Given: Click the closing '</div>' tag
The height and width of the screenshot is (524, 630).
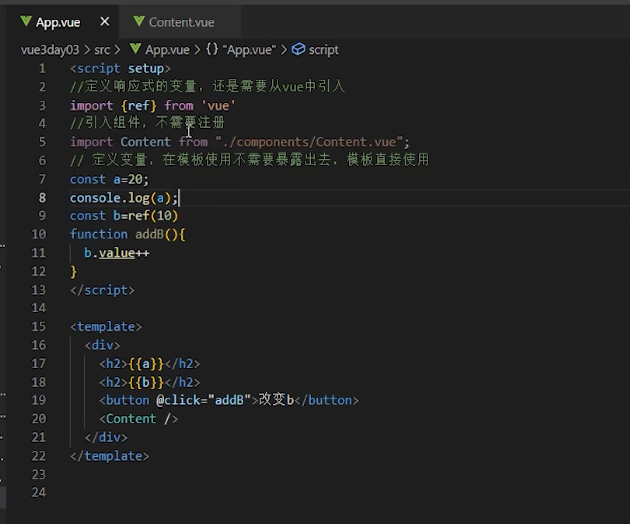Looking at the screenshot, I should tap(106, 437).
